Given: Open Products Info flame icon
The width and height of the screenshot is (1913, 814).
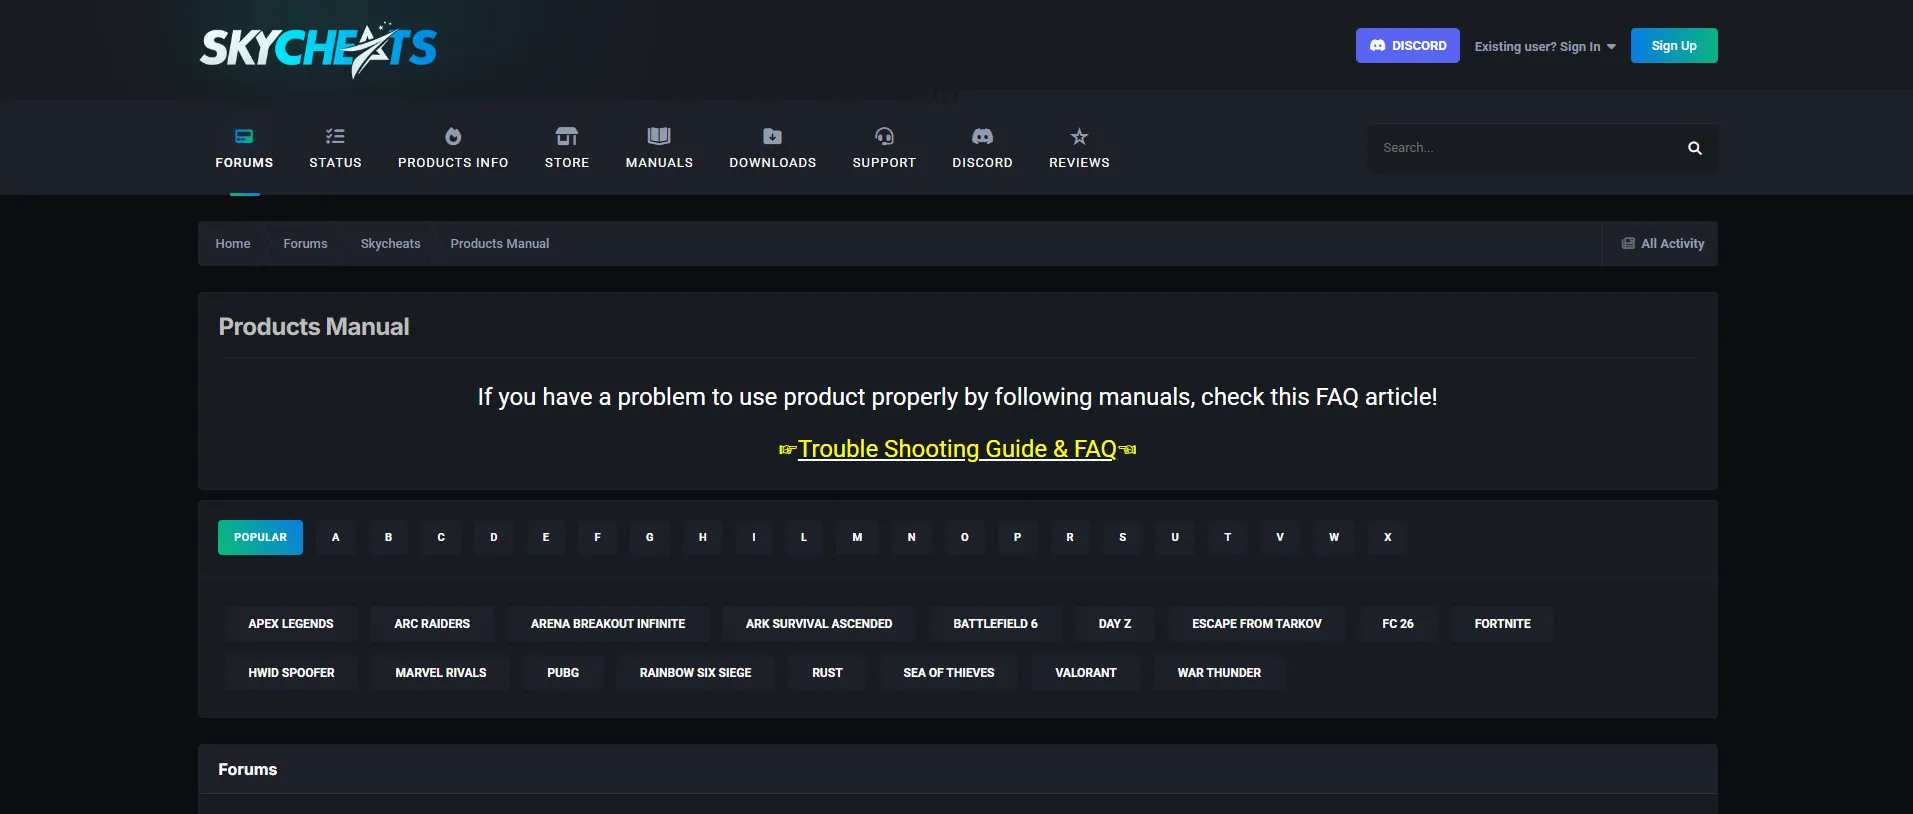Looking at the screenshot, I should tap(453, 136).
